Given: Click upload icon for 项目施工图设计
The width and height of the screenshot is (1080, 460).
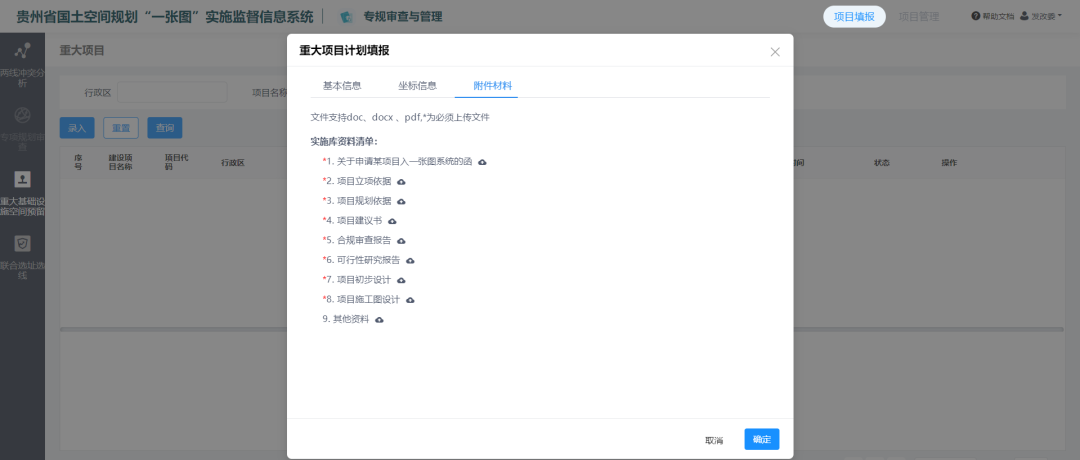Looking at the screenshot, I should point(410,300).
